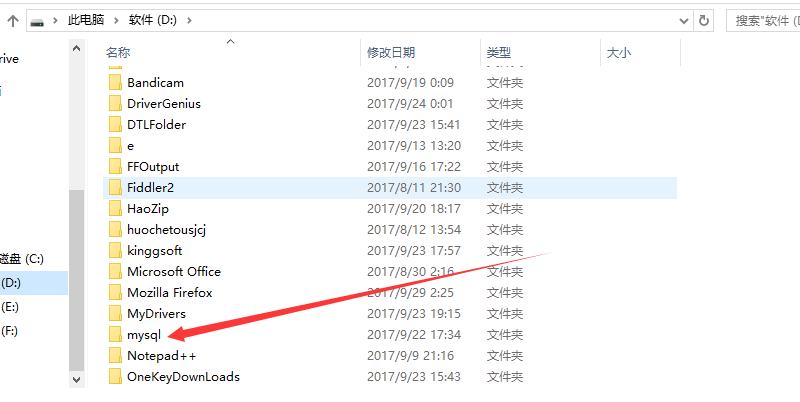The width and height of the screenshot is (800, 402).
Task: Select the Fiddler2 folder icon
Action: [115, 188]
